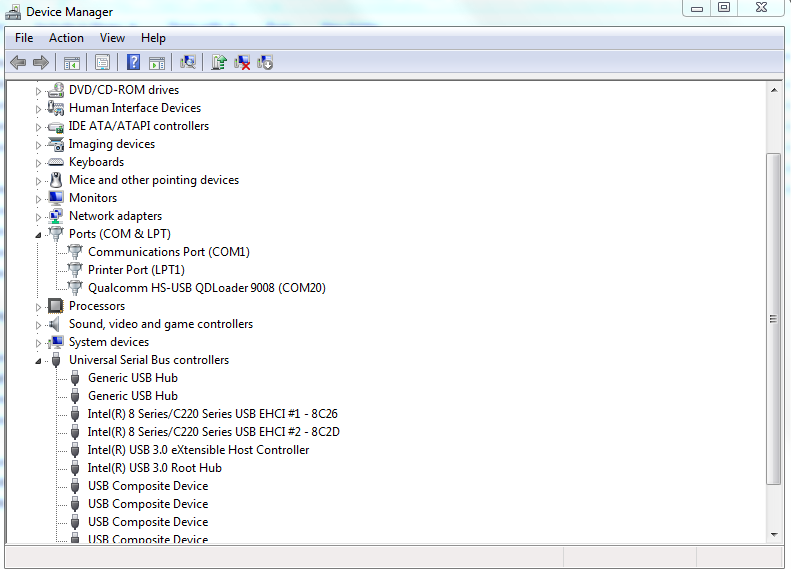Viewport: 791px width, 569px height.
Task: Click the Qualcomm QDLoader port icon
Action: tap(75, 288)
